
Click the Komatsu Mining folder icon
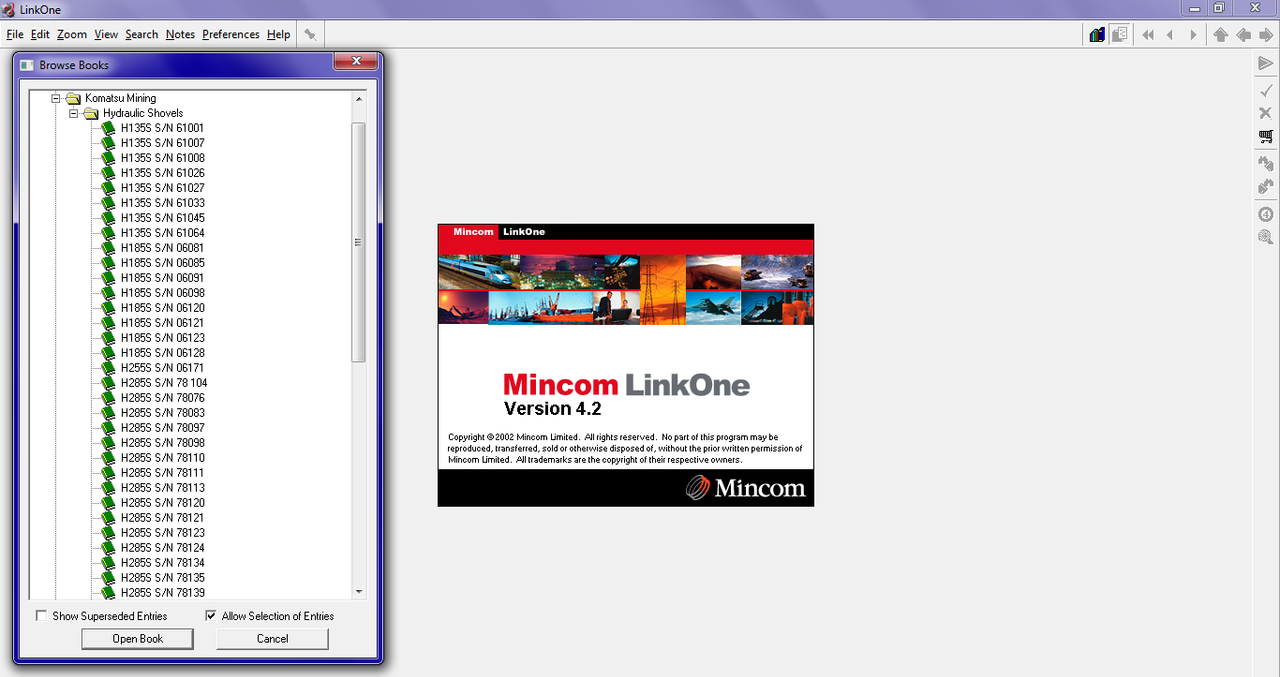pyautogui.click(x=73, y=98)
